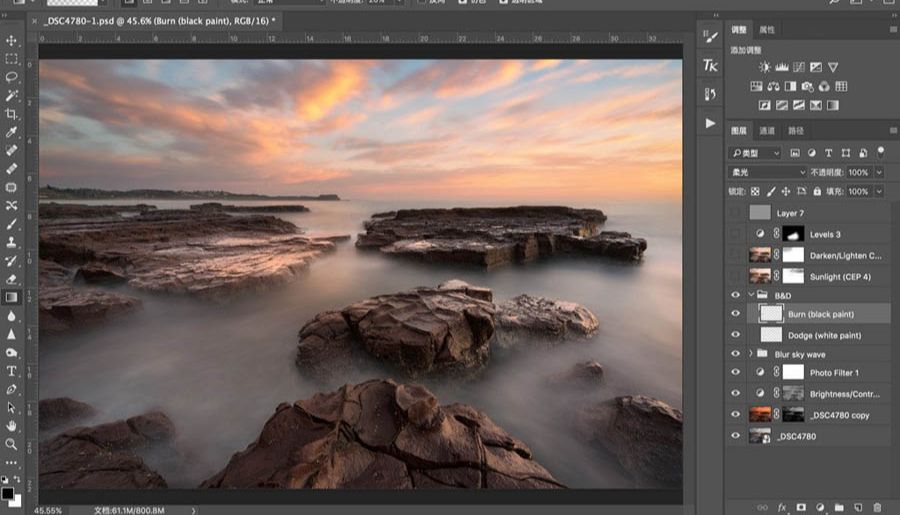Screen dimensions: 900x515
Task: Hide the _DSC4780 copy layer
Action: tap(735, 415)
